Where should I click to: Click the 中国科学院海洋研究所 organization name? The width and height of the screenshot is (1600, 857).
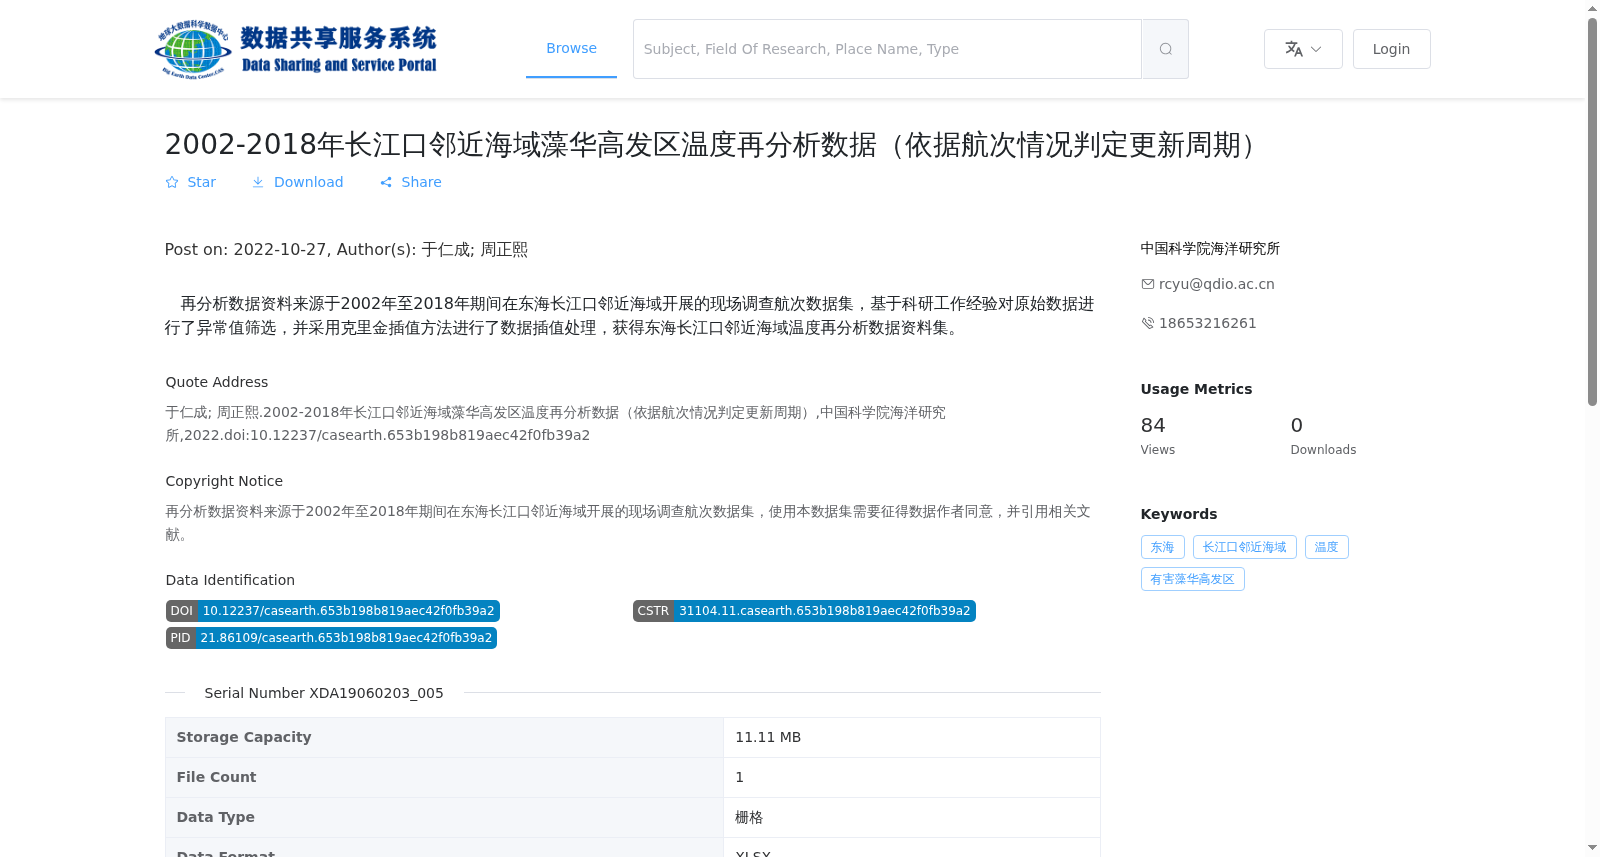point(1210,248)
